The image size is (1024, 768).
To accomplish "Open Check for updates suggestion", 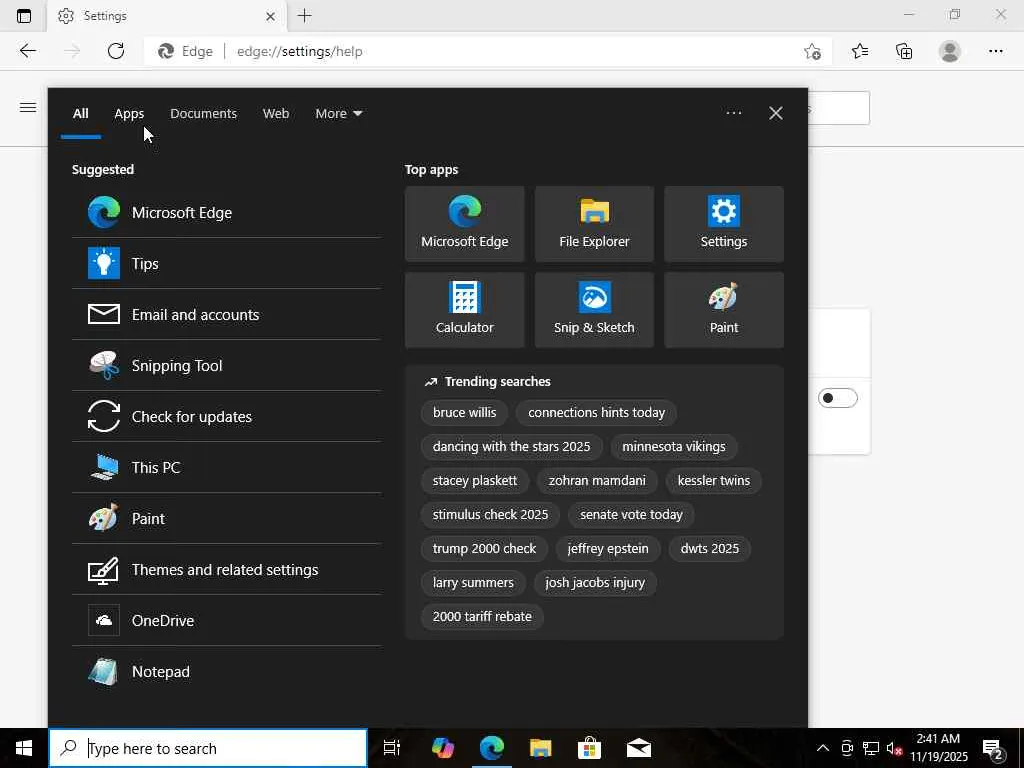I will [x=226, y=416].
